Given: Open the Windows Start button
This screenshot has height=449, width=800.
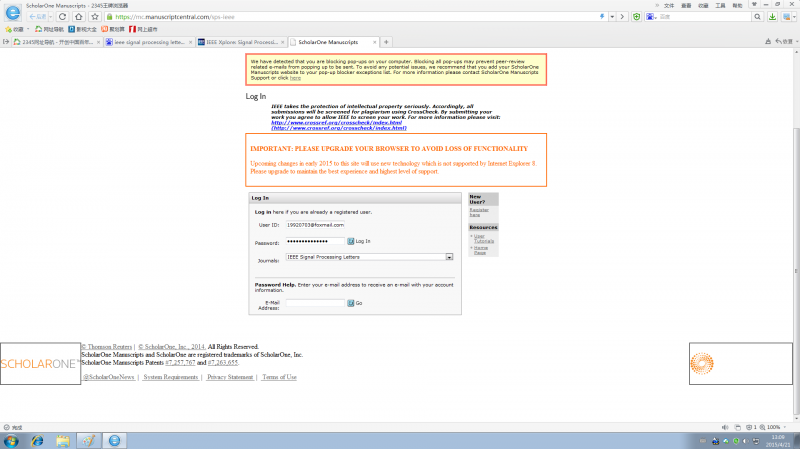Looking at the screenshot, I should (11, 441).
